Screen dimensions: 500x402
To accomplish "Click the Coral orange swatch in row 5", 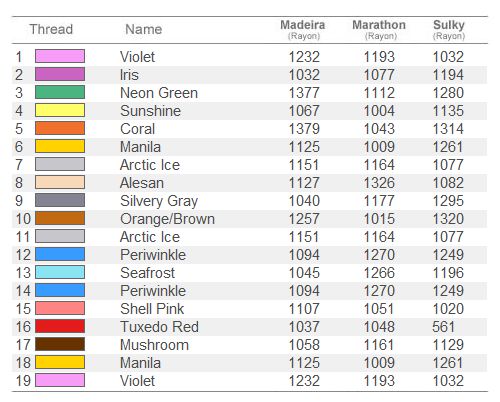I will 60,128.
